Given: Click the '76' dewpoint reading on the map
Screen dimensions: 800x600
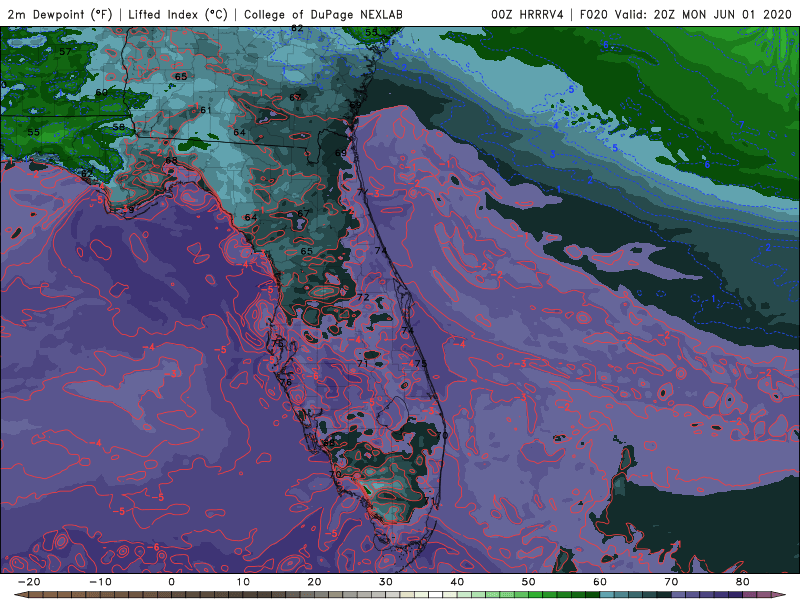Looking at the screenshot, I should coord(286,382).
